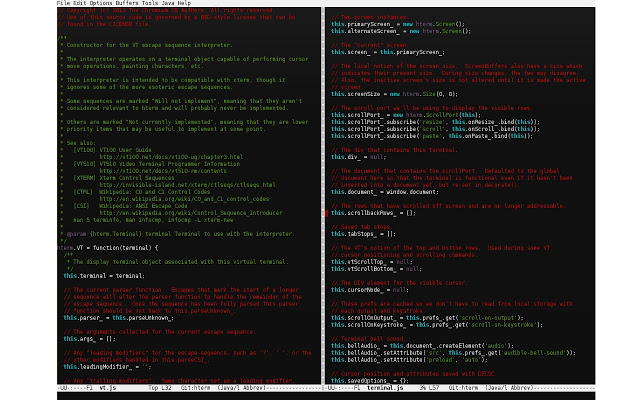Click the 'this.savedOptions_ = {};' line

tap(370, 381)
